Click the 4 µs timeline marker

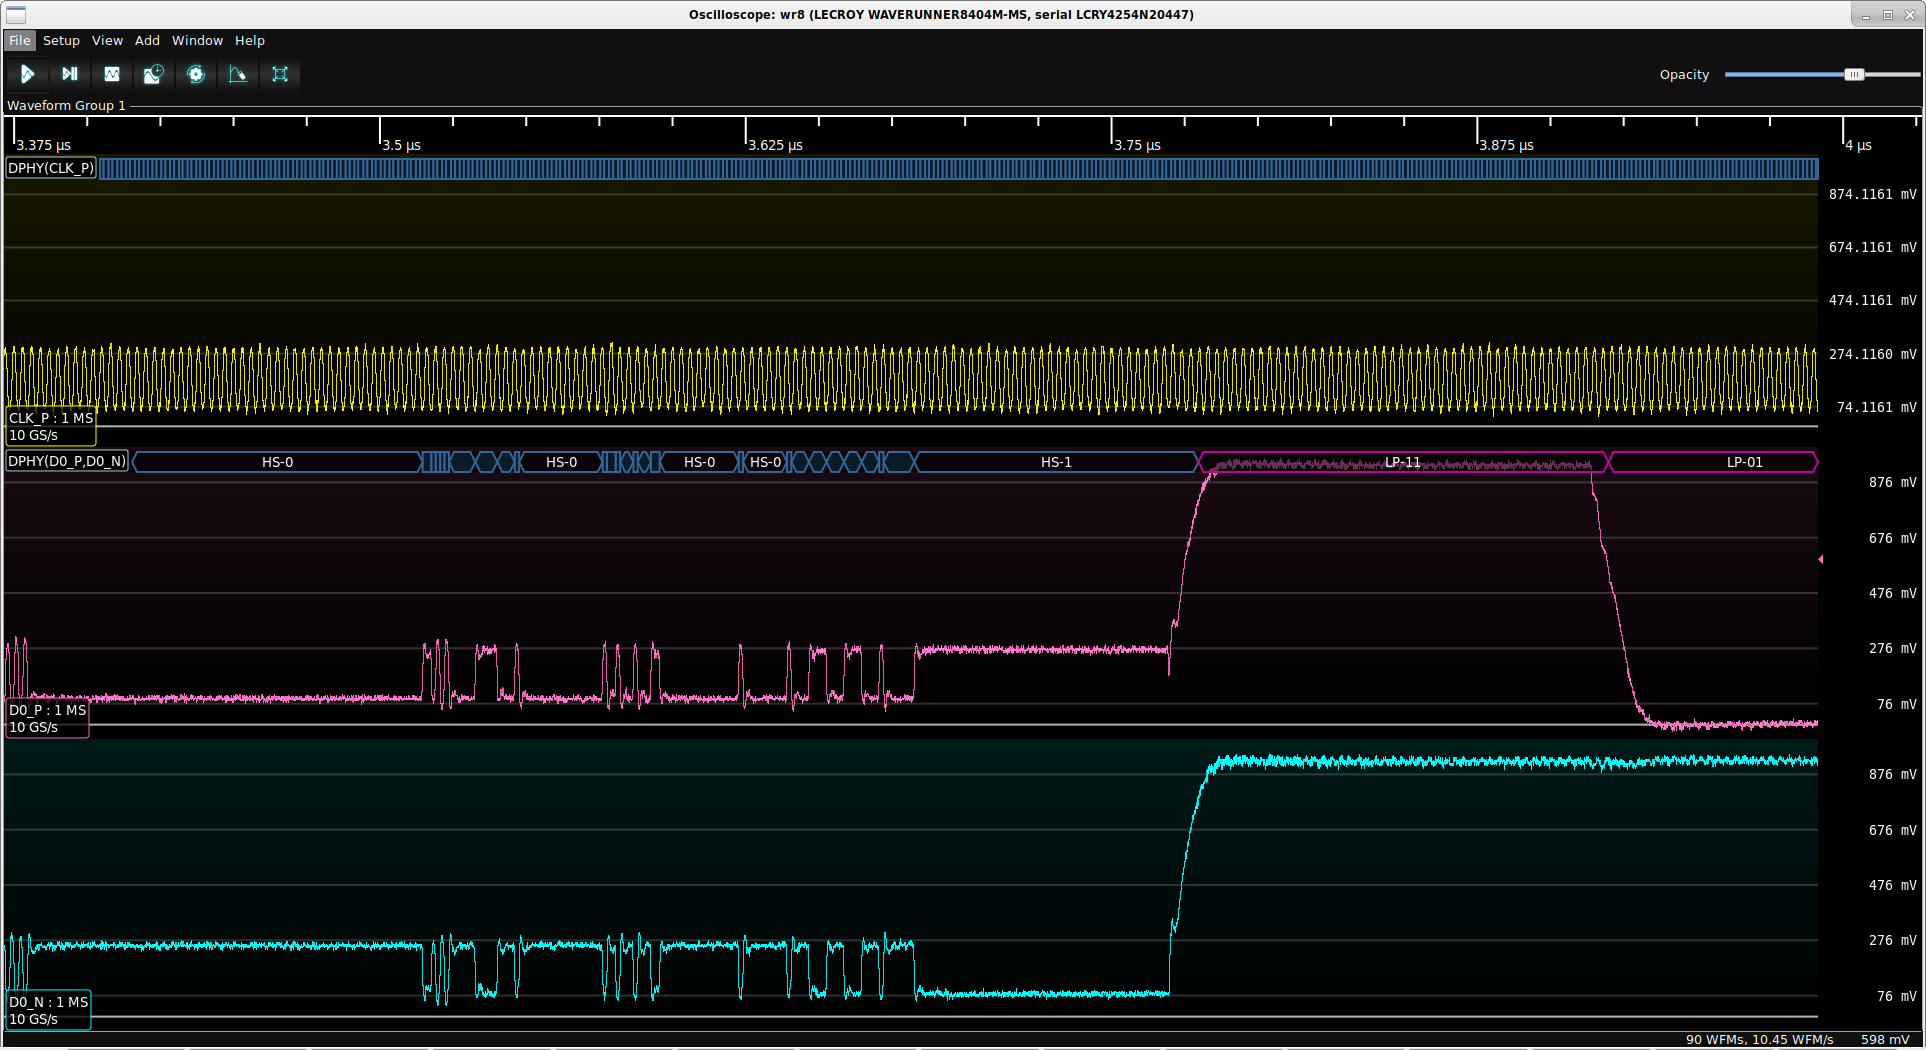pos(1858,145)
